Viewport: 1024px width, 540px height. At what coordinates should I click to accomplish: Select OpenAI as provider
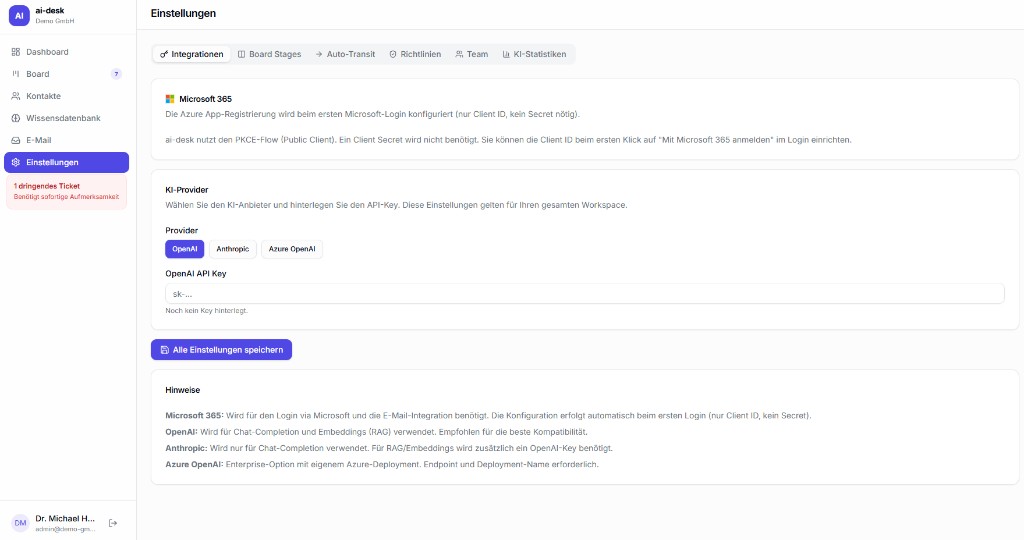(x=184, y=249)
